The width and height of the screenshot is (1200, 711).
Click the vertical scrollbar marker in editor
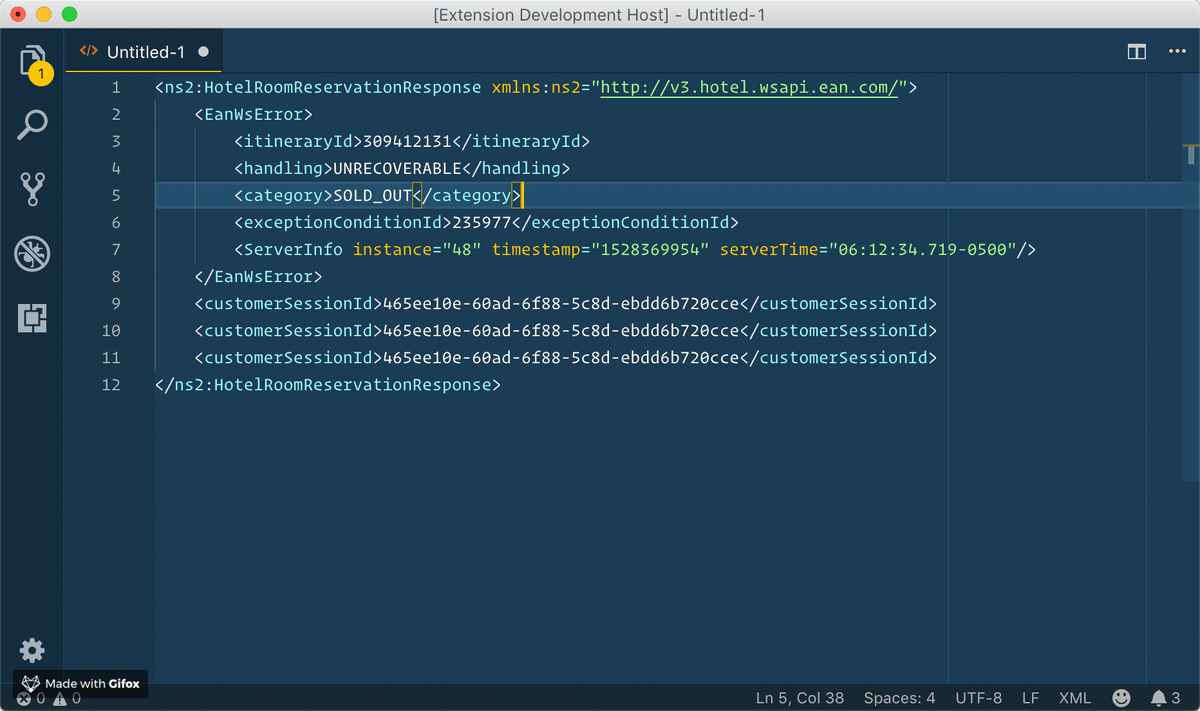click(x=1190, y=155)
